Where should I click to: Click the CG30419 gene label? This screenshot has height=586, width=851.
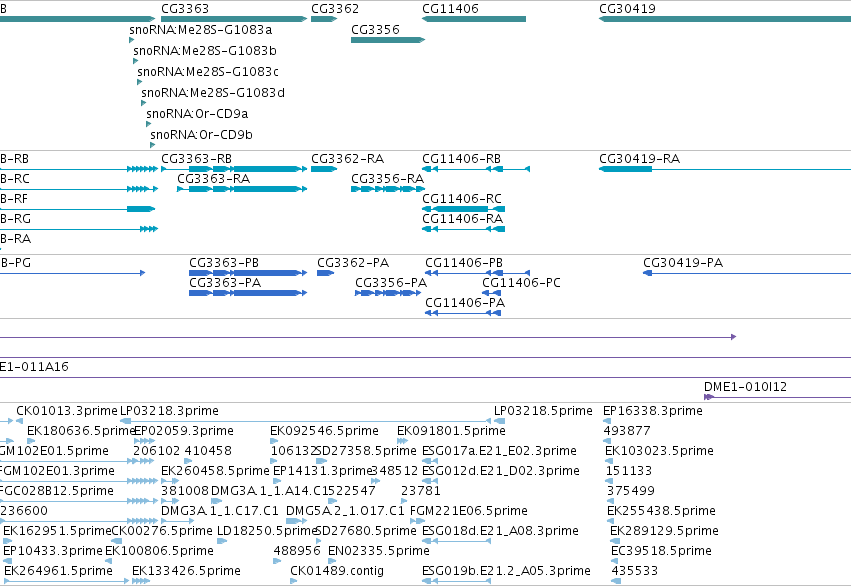(x=627, y=9)
